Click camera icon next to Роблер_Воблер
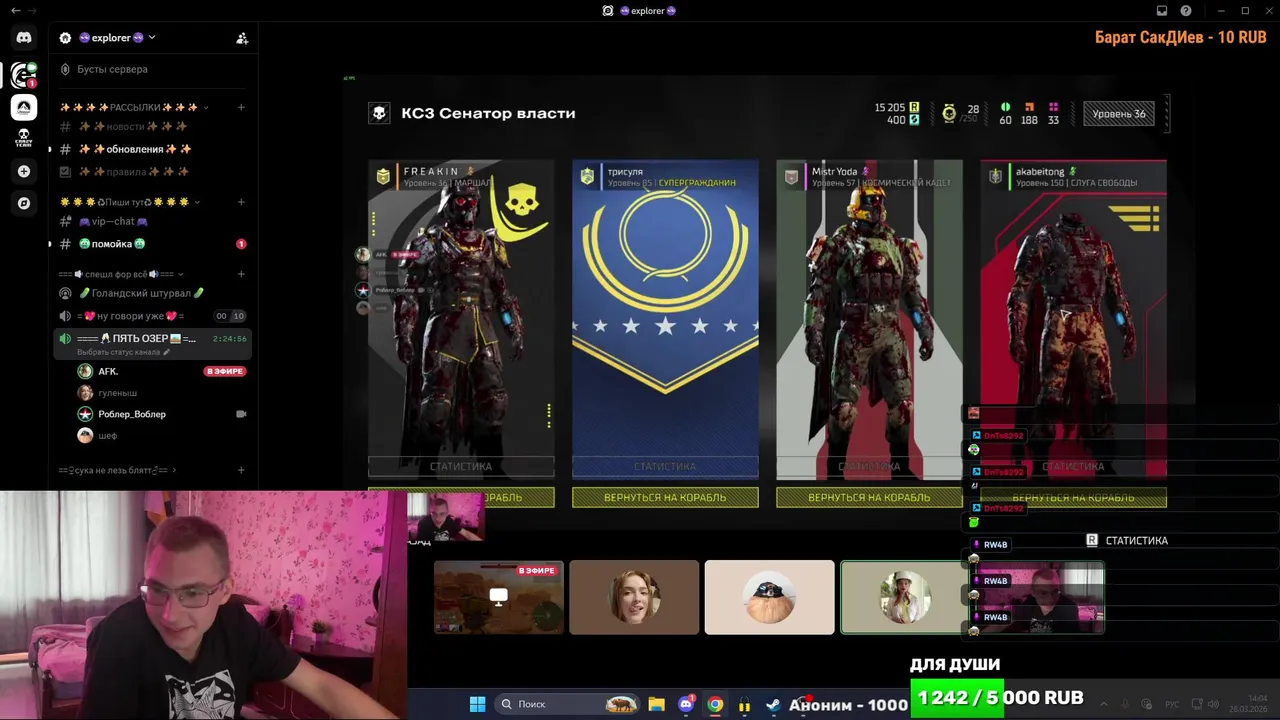1280x720 pixels. coord(241,413)
